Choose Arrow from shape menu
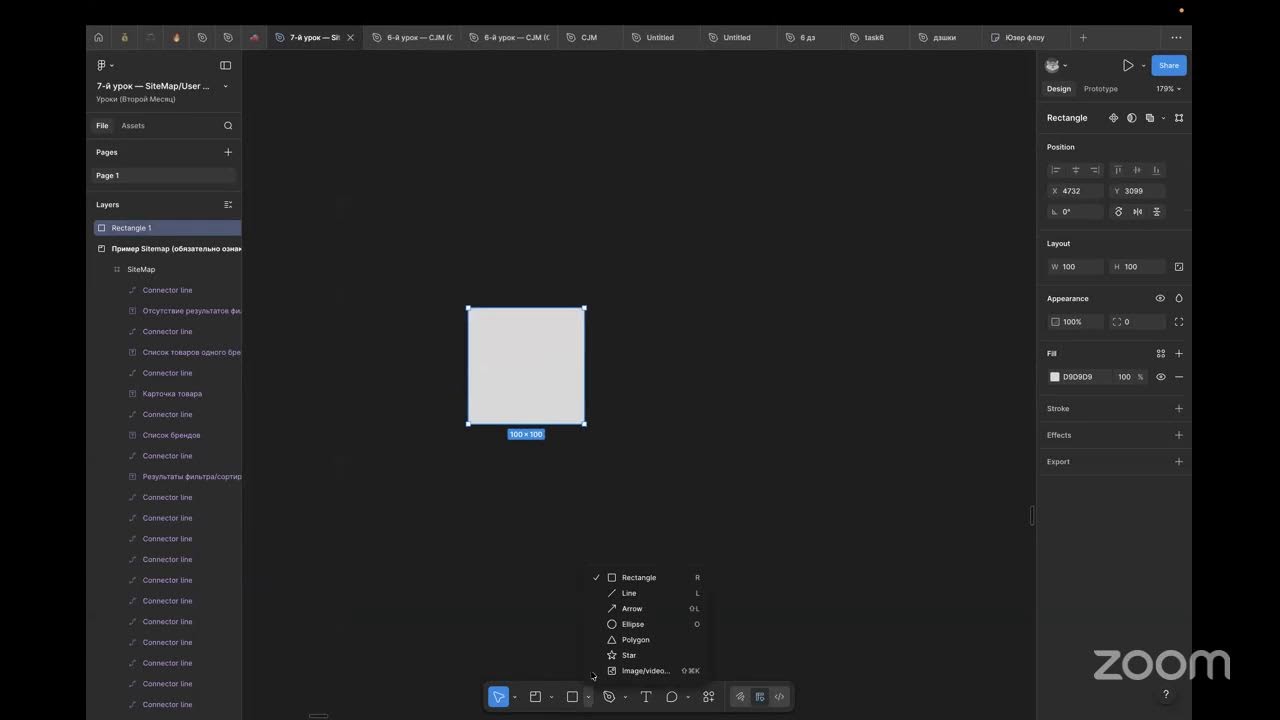 tap(647, 609)
